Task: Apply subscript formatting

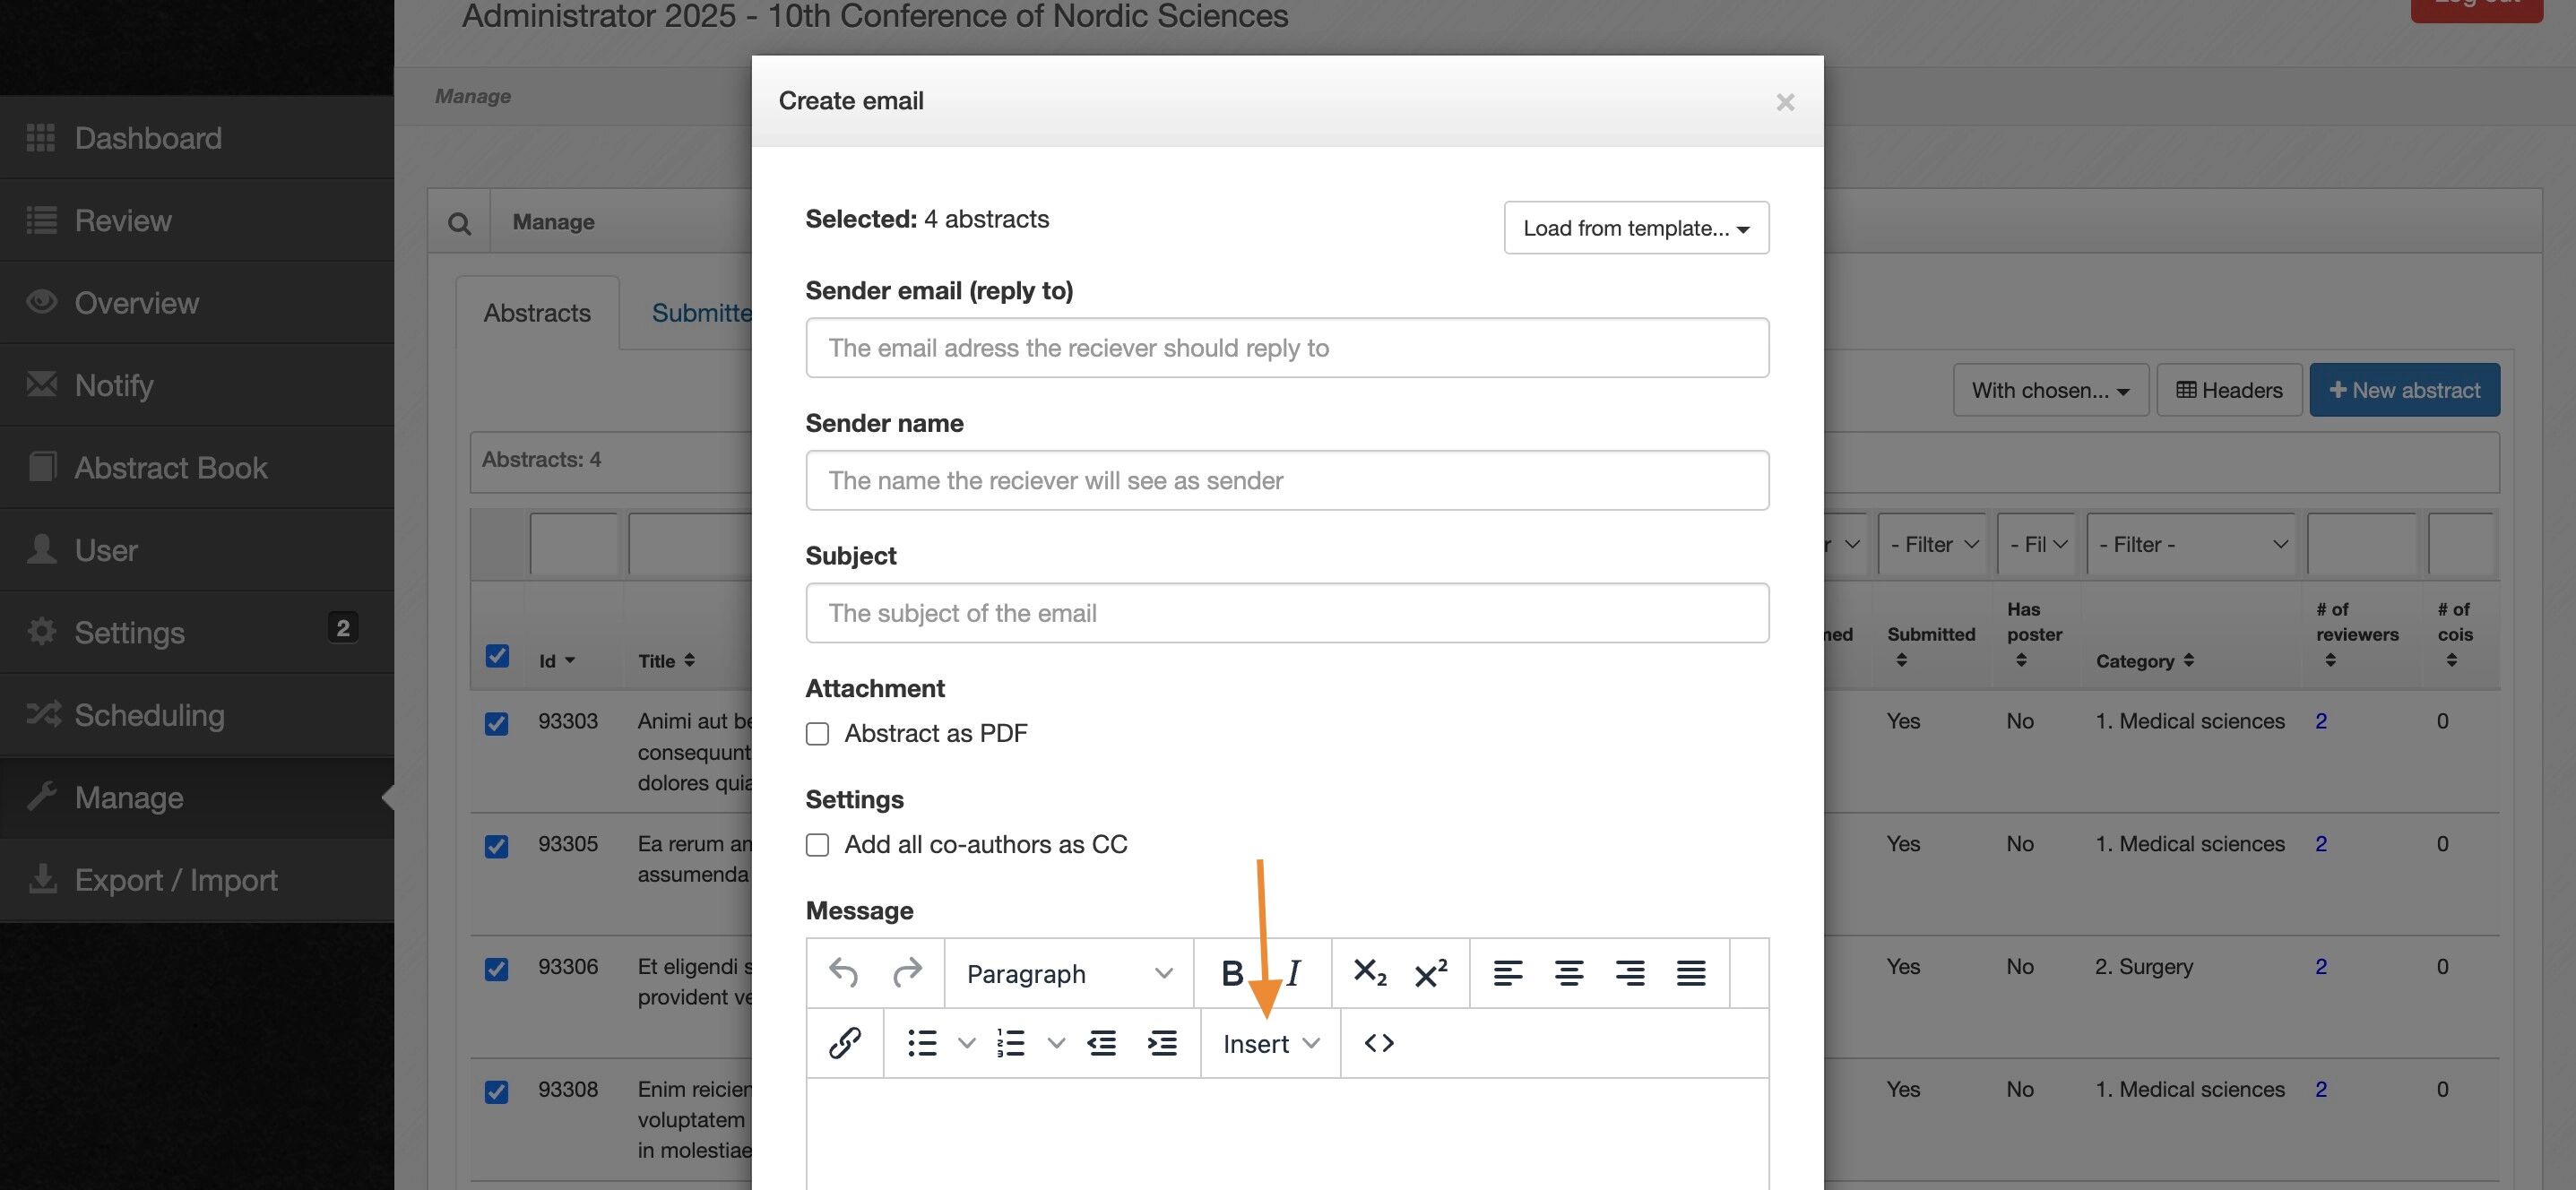Action: pyautogui.click(x=1369, y=973)
